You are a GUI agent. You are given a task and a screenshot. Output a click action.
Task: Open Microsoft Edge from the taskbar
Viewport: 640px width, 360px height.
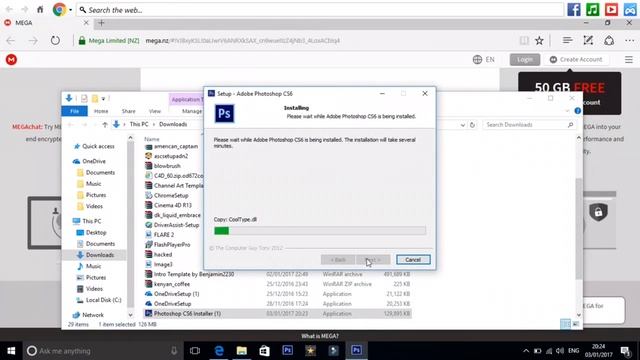pos(219,351)
